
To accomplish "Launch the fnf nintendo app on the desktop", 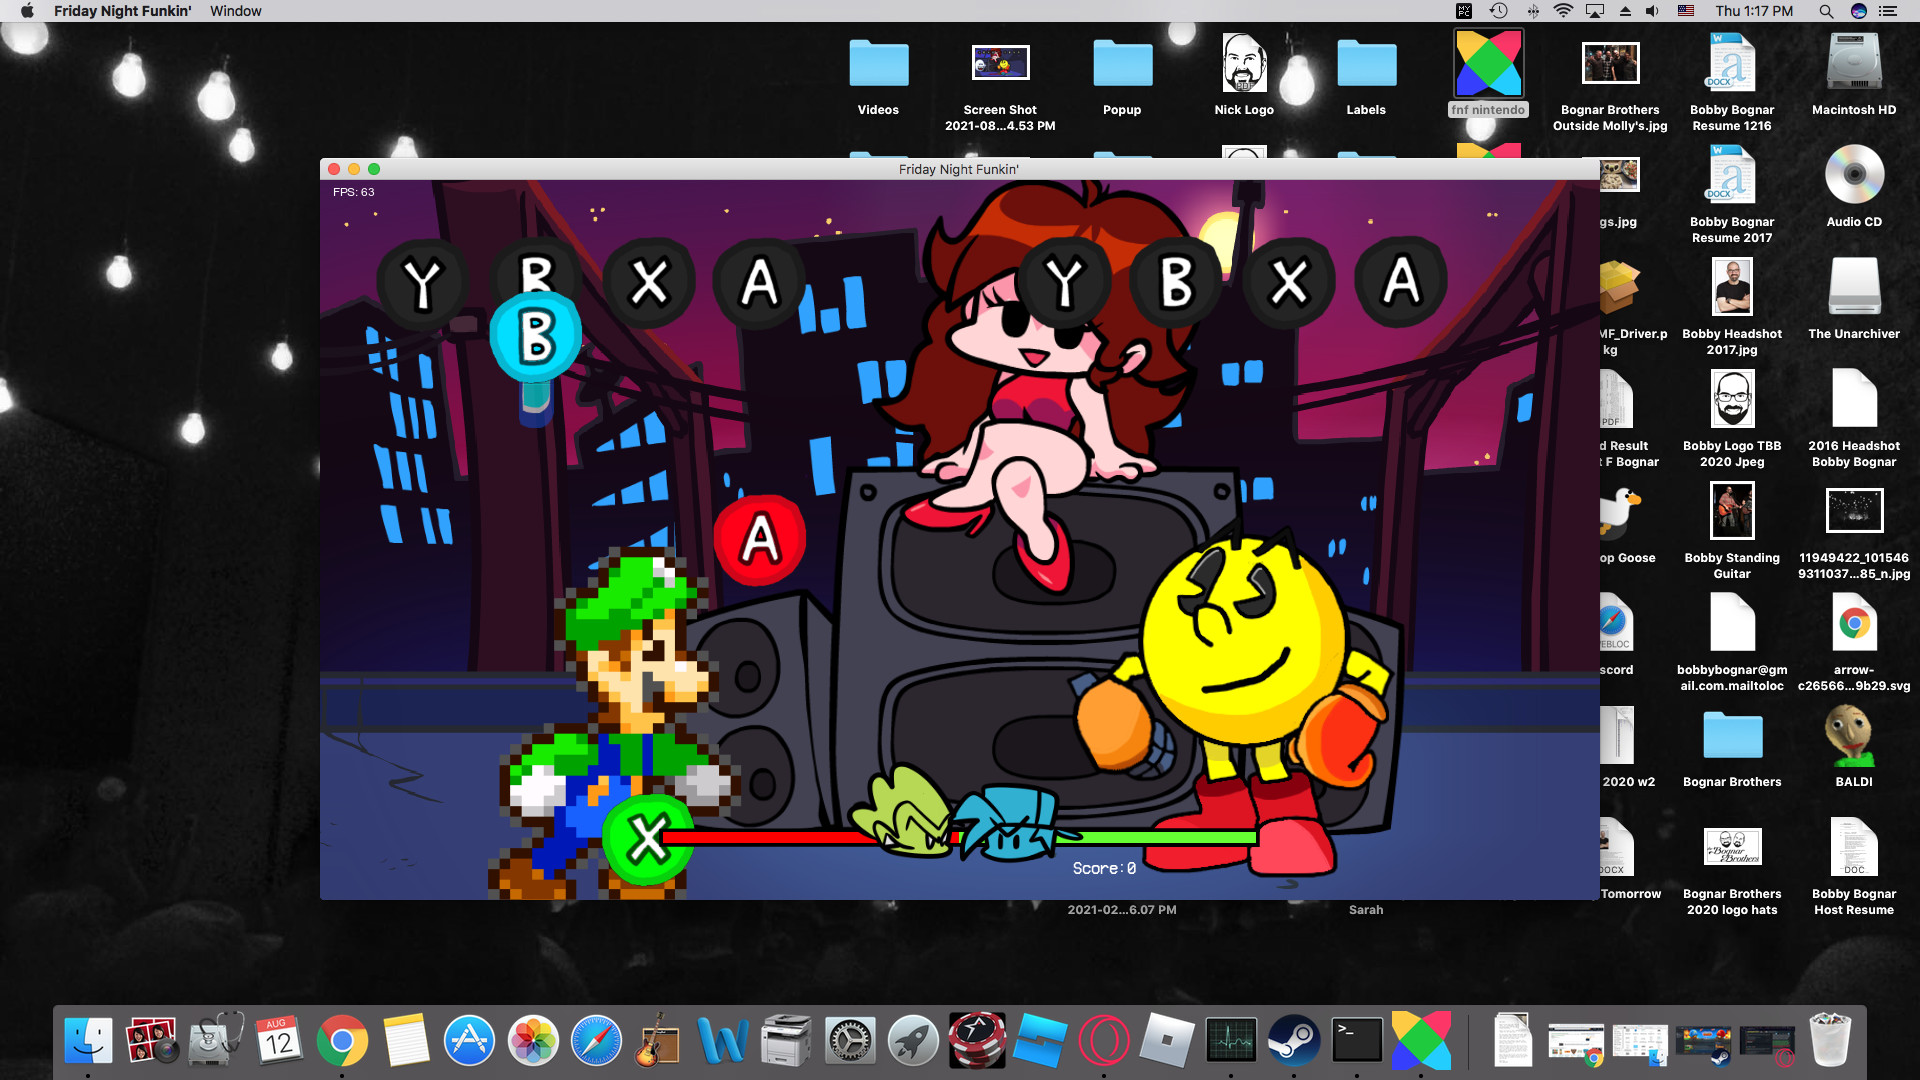I will 1488,62.
